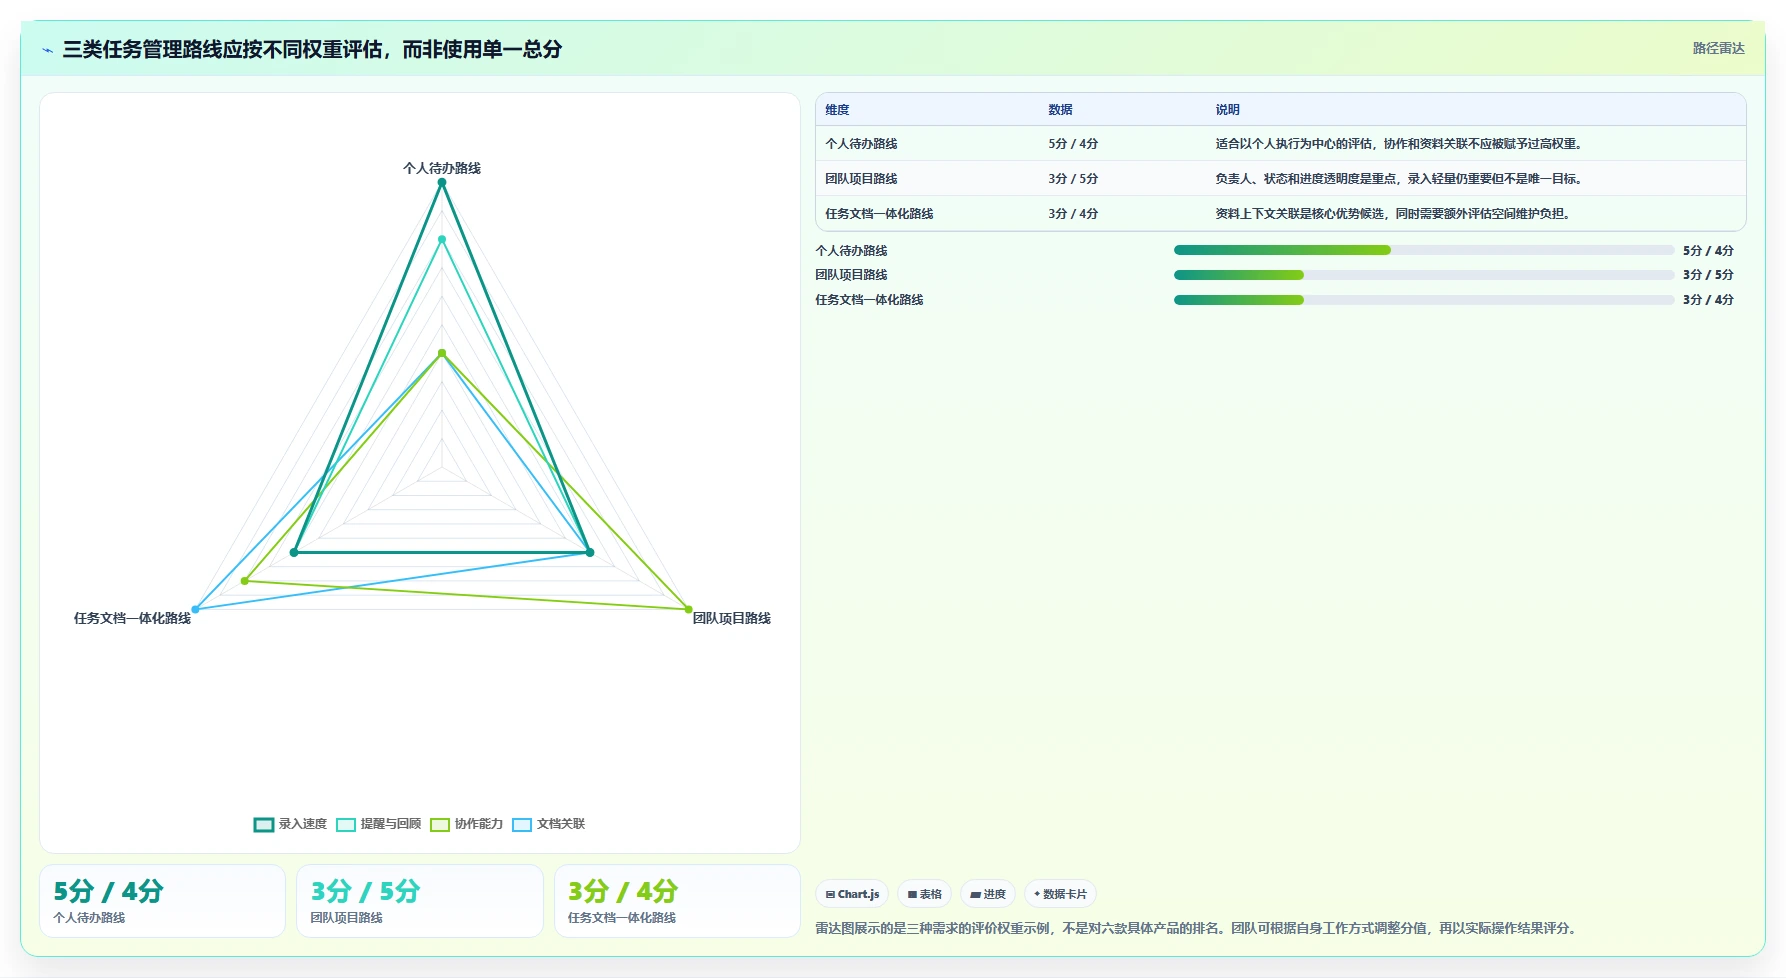Click the 个人待办路线 radar axis label

coord(442,168)
